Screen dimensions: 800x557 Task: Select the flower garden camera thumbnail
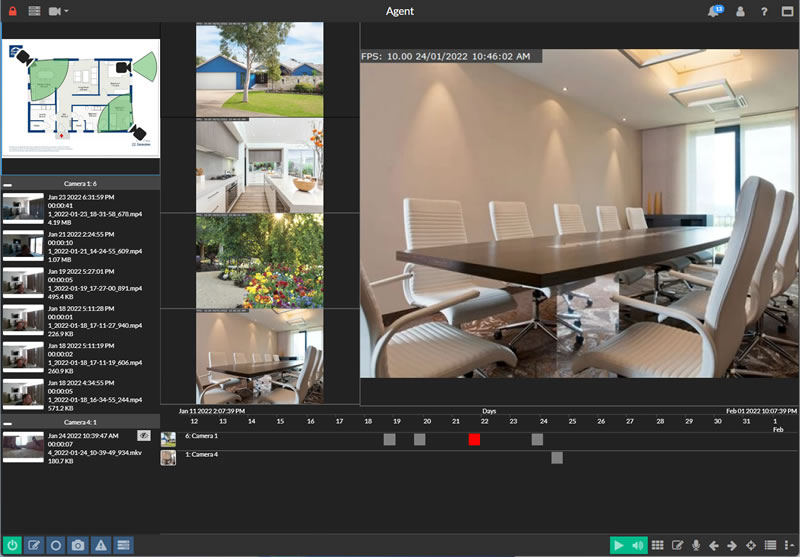[259, 261]
